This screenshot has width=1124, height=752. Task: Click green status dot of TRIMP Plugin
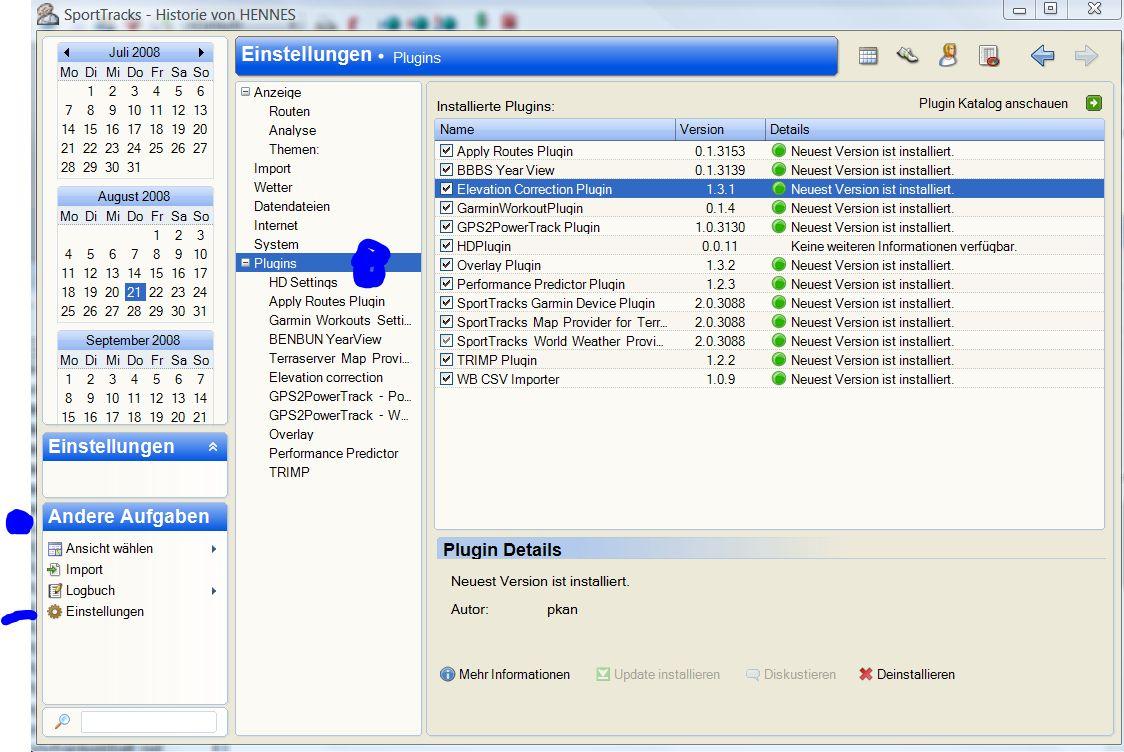pos(778,360)
